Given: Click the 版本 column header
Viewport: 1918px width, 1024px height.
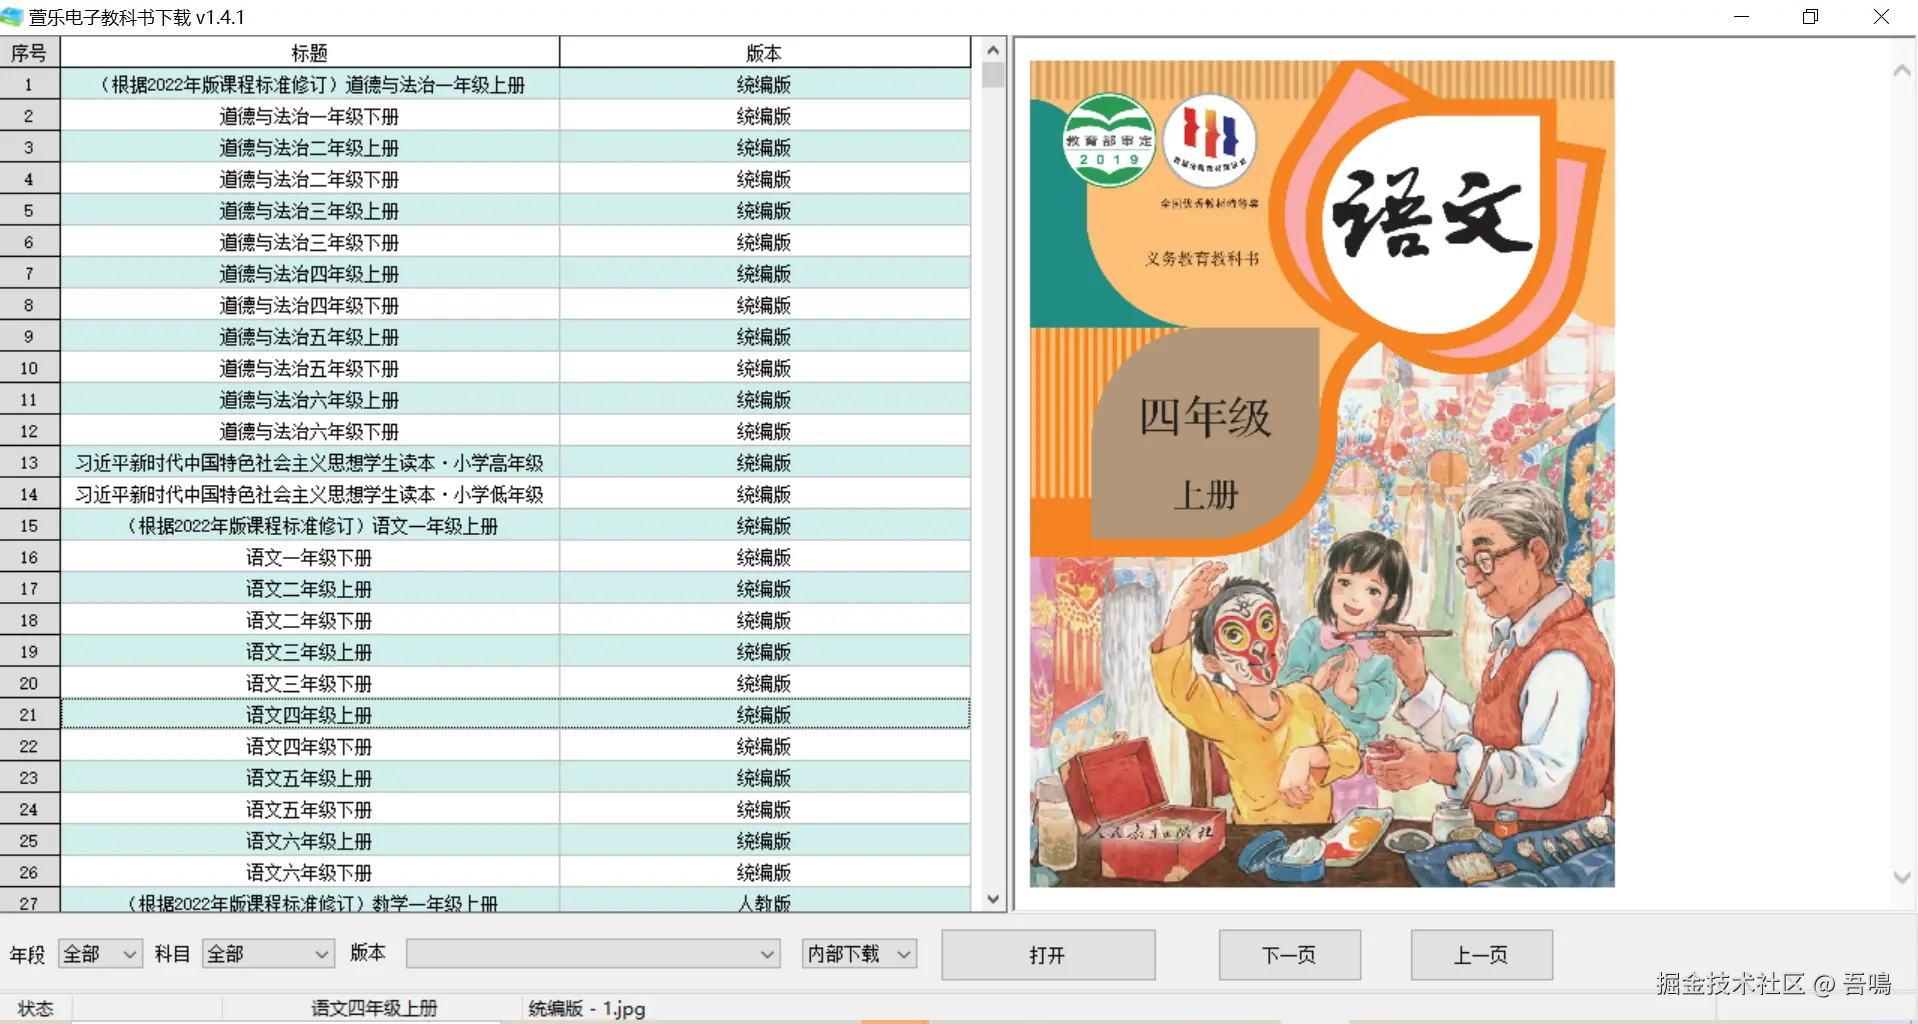Looking at the screenshot, I should click(764, 53).
